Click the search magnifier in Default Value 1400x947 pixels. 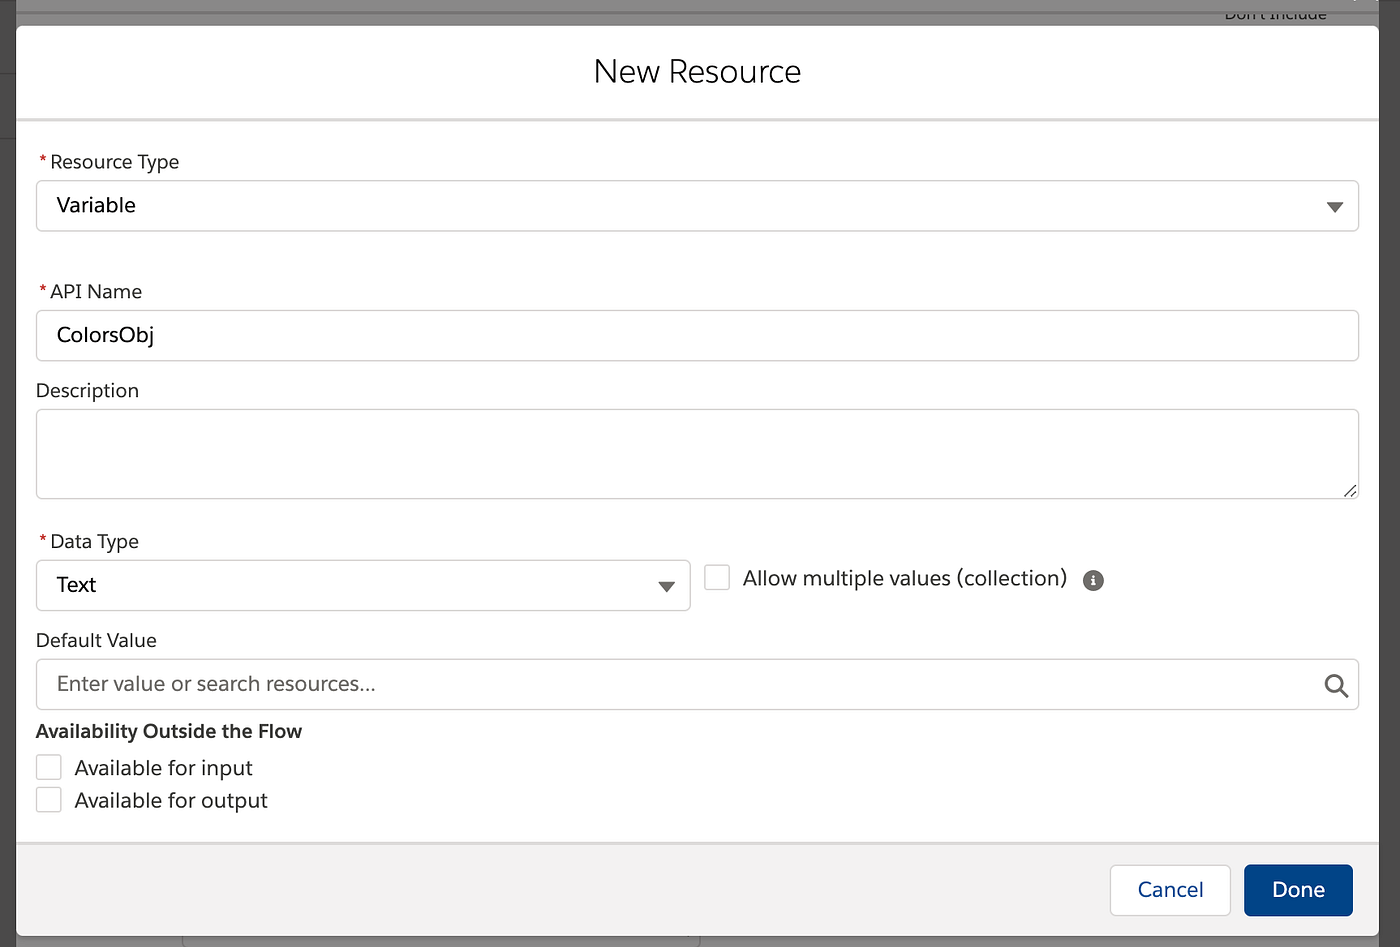point(1336,685)
